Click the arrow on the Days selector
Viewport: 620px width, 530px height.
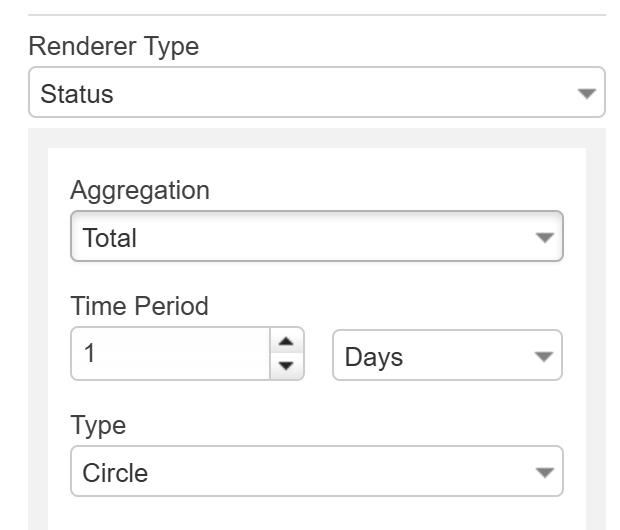click(543, 356)
